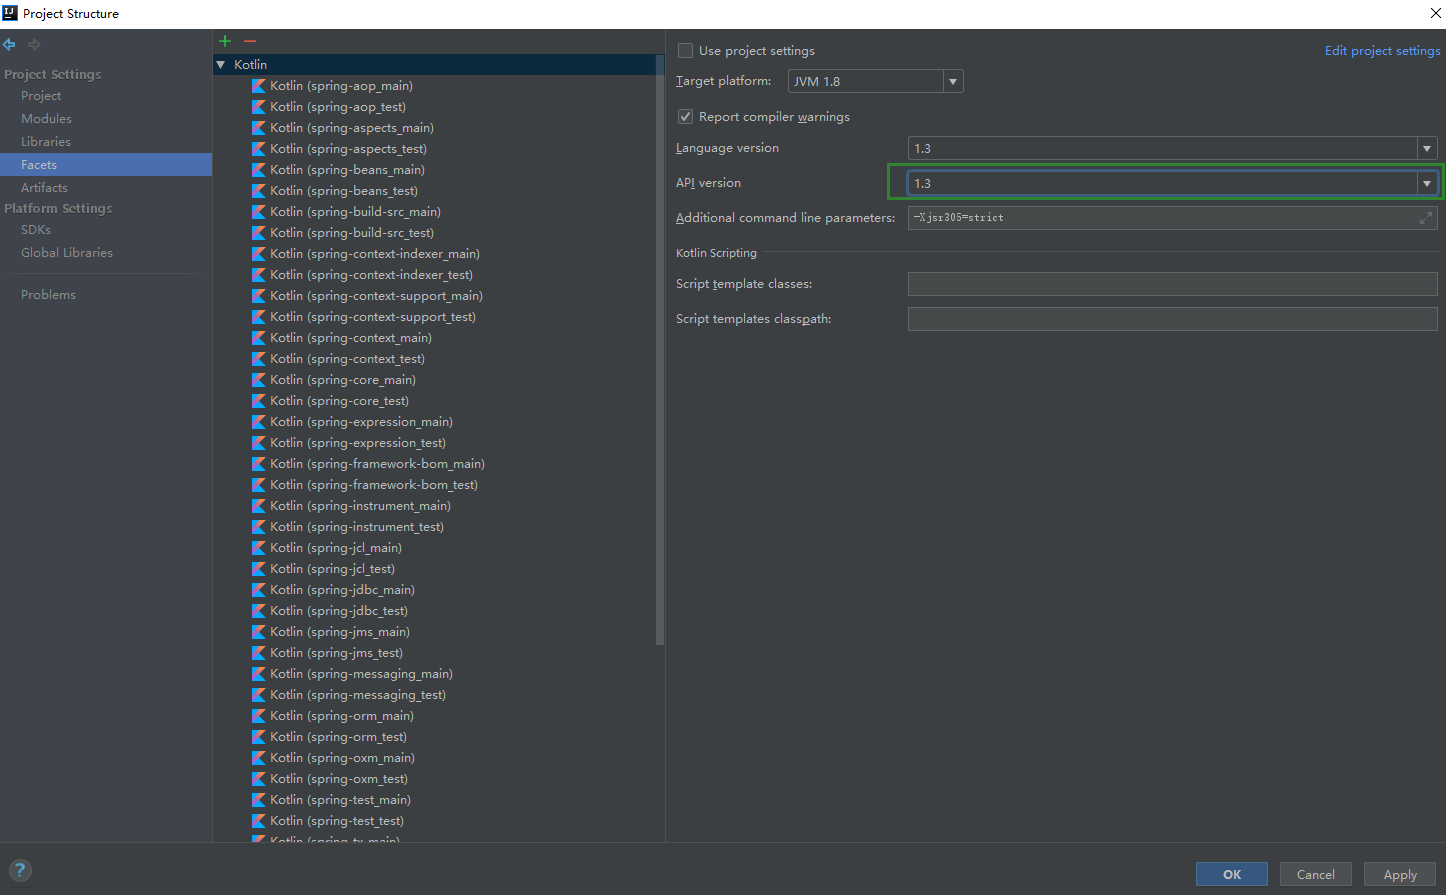Toggle Report compiler warnings checkbox
This screenshot has height=895, width=1446.
(685, 117)
